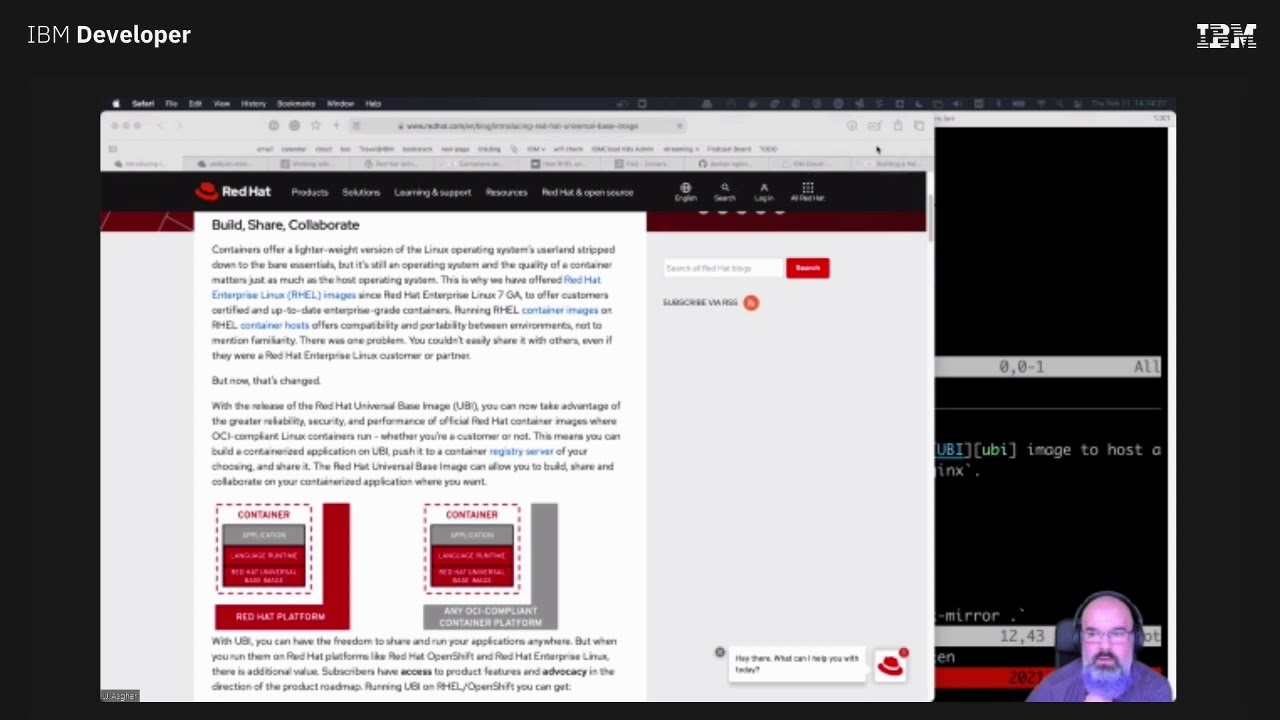1280x720 pixels.
Task: Click 'SUBSCRIBE VIA RSS' text
Action: pyautogui.click(x=700, y=302)
